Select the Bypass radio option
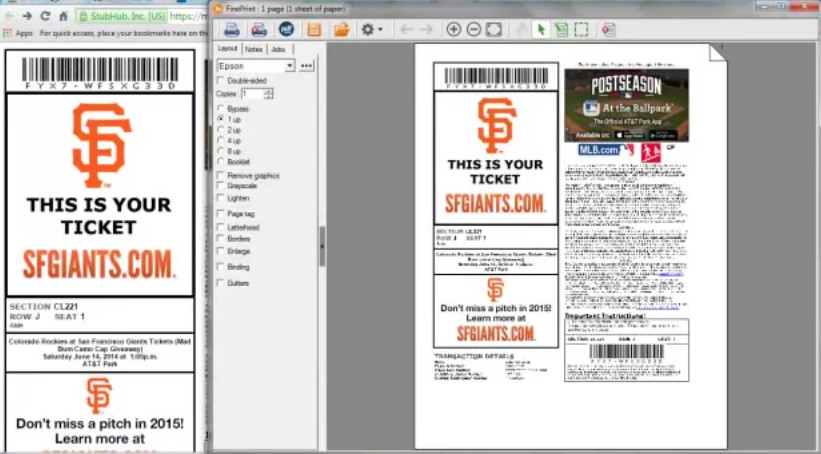 pos(220,108)
